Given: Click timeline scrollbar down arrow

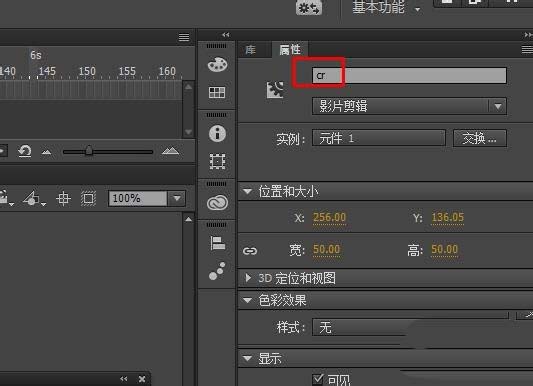Looking at the screenshot, I should 188,132.
